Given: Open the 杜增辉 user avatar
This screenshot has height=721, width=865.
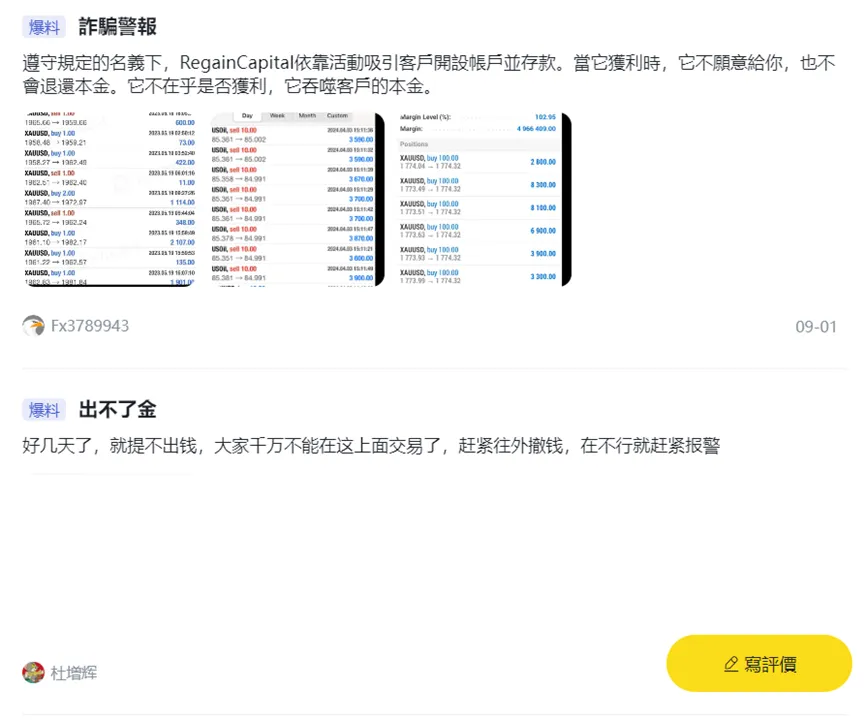Looking at the screenshot, I should [33, 672].
